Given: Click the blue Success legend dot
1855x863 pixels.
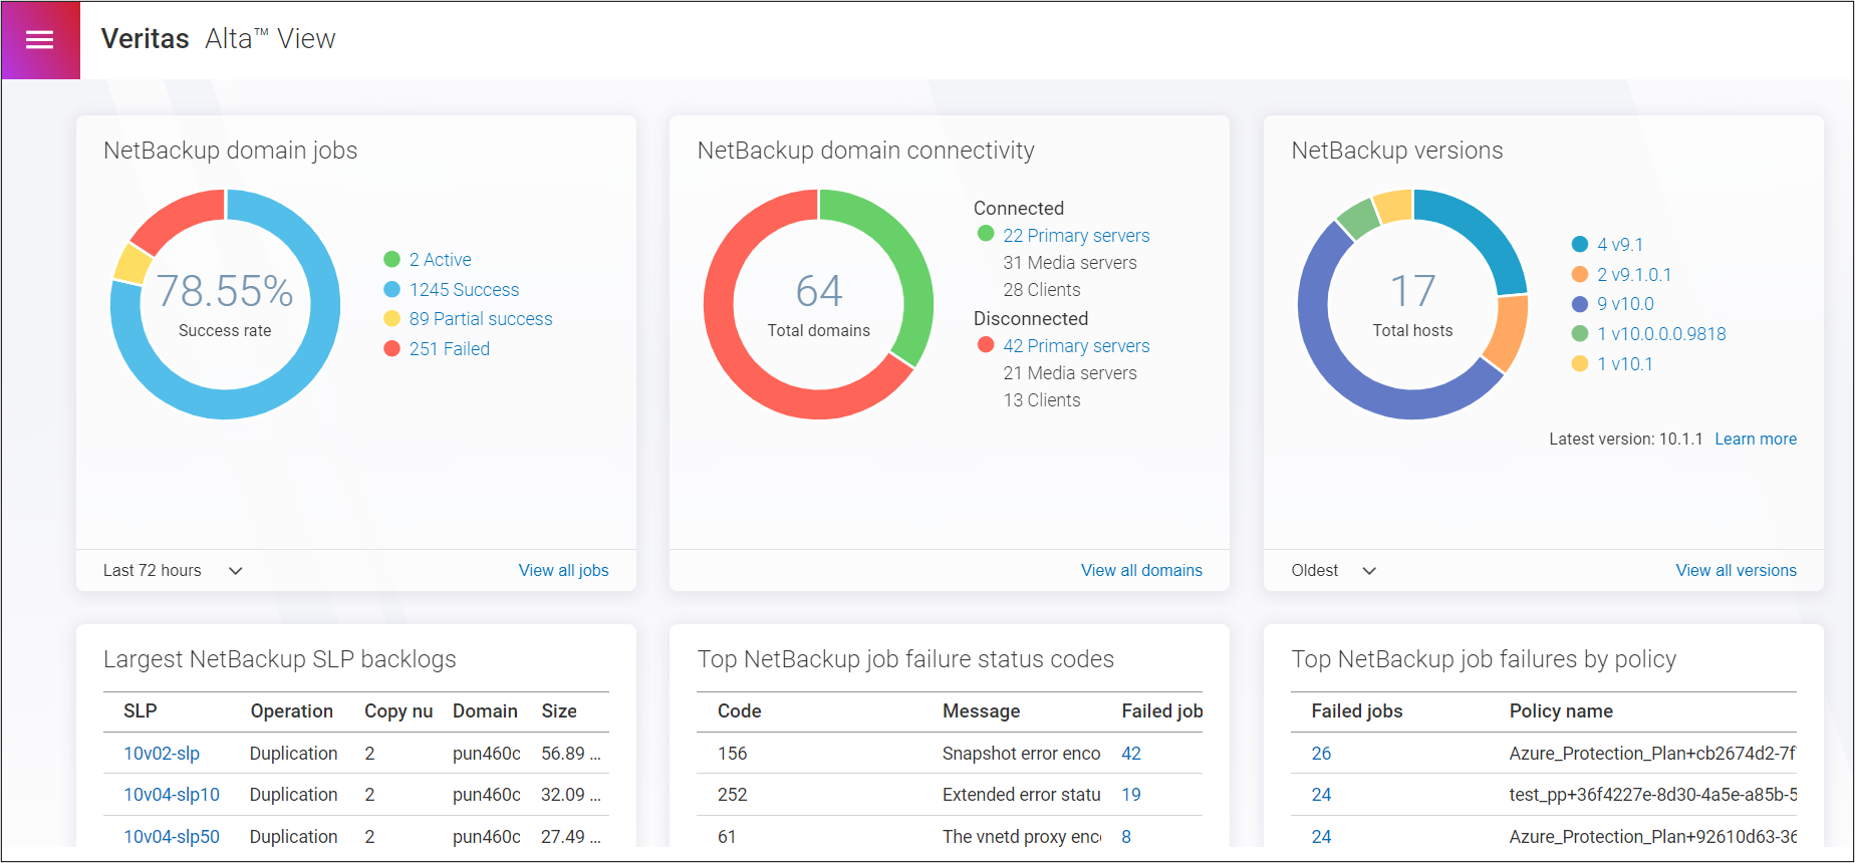Looking at the screenshot, I should (392, 290).
